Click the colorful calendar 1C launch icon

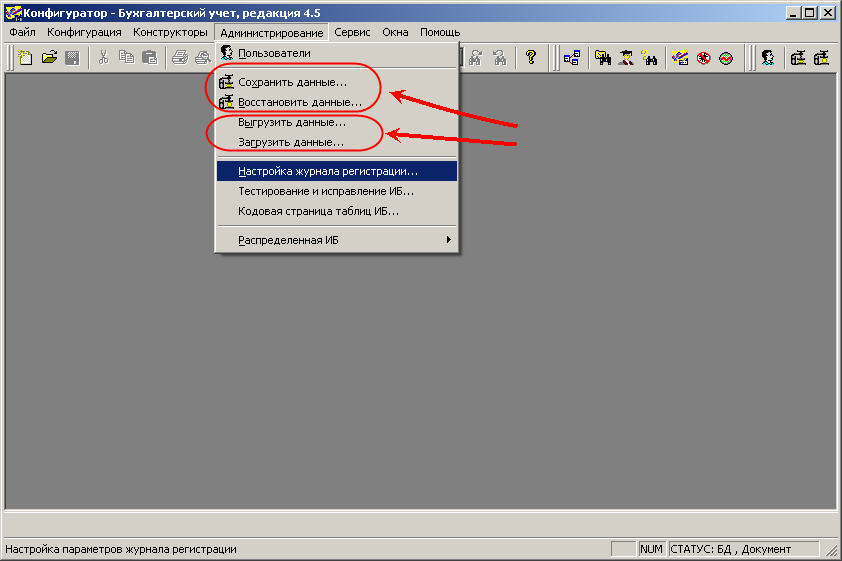(680, 57)
